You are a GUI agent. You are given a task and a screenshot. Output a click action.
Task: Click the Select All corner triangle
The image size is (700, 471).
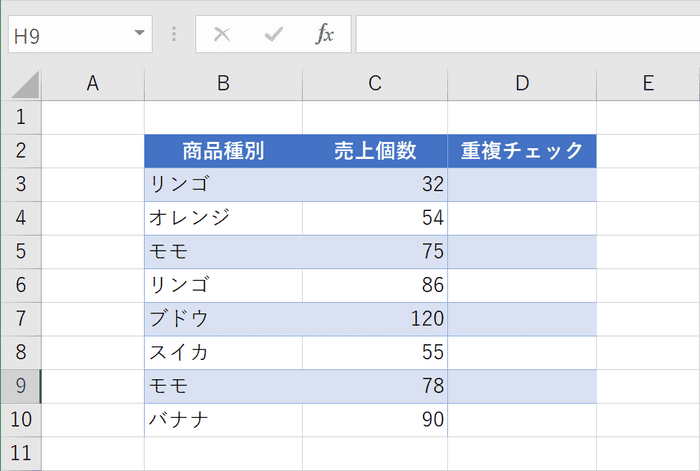click(25, 85)
